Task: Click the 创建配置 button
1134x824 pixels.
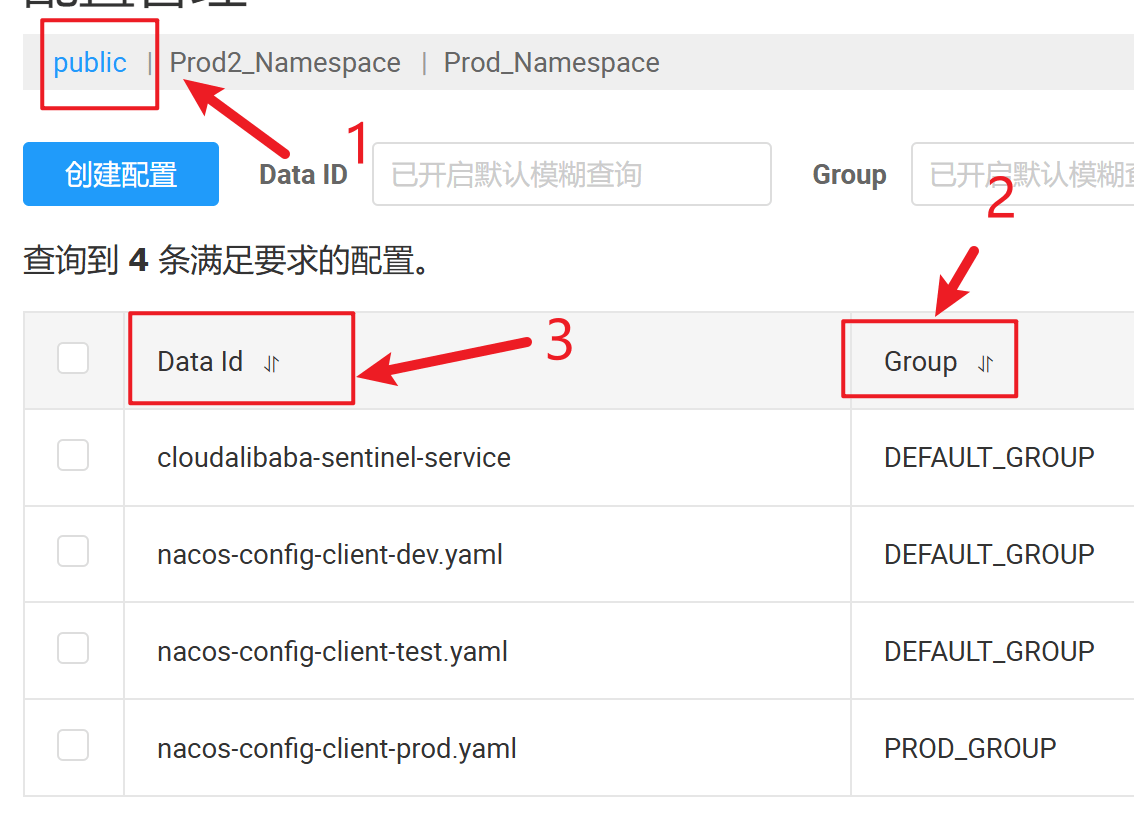Action: pos(121,174)
